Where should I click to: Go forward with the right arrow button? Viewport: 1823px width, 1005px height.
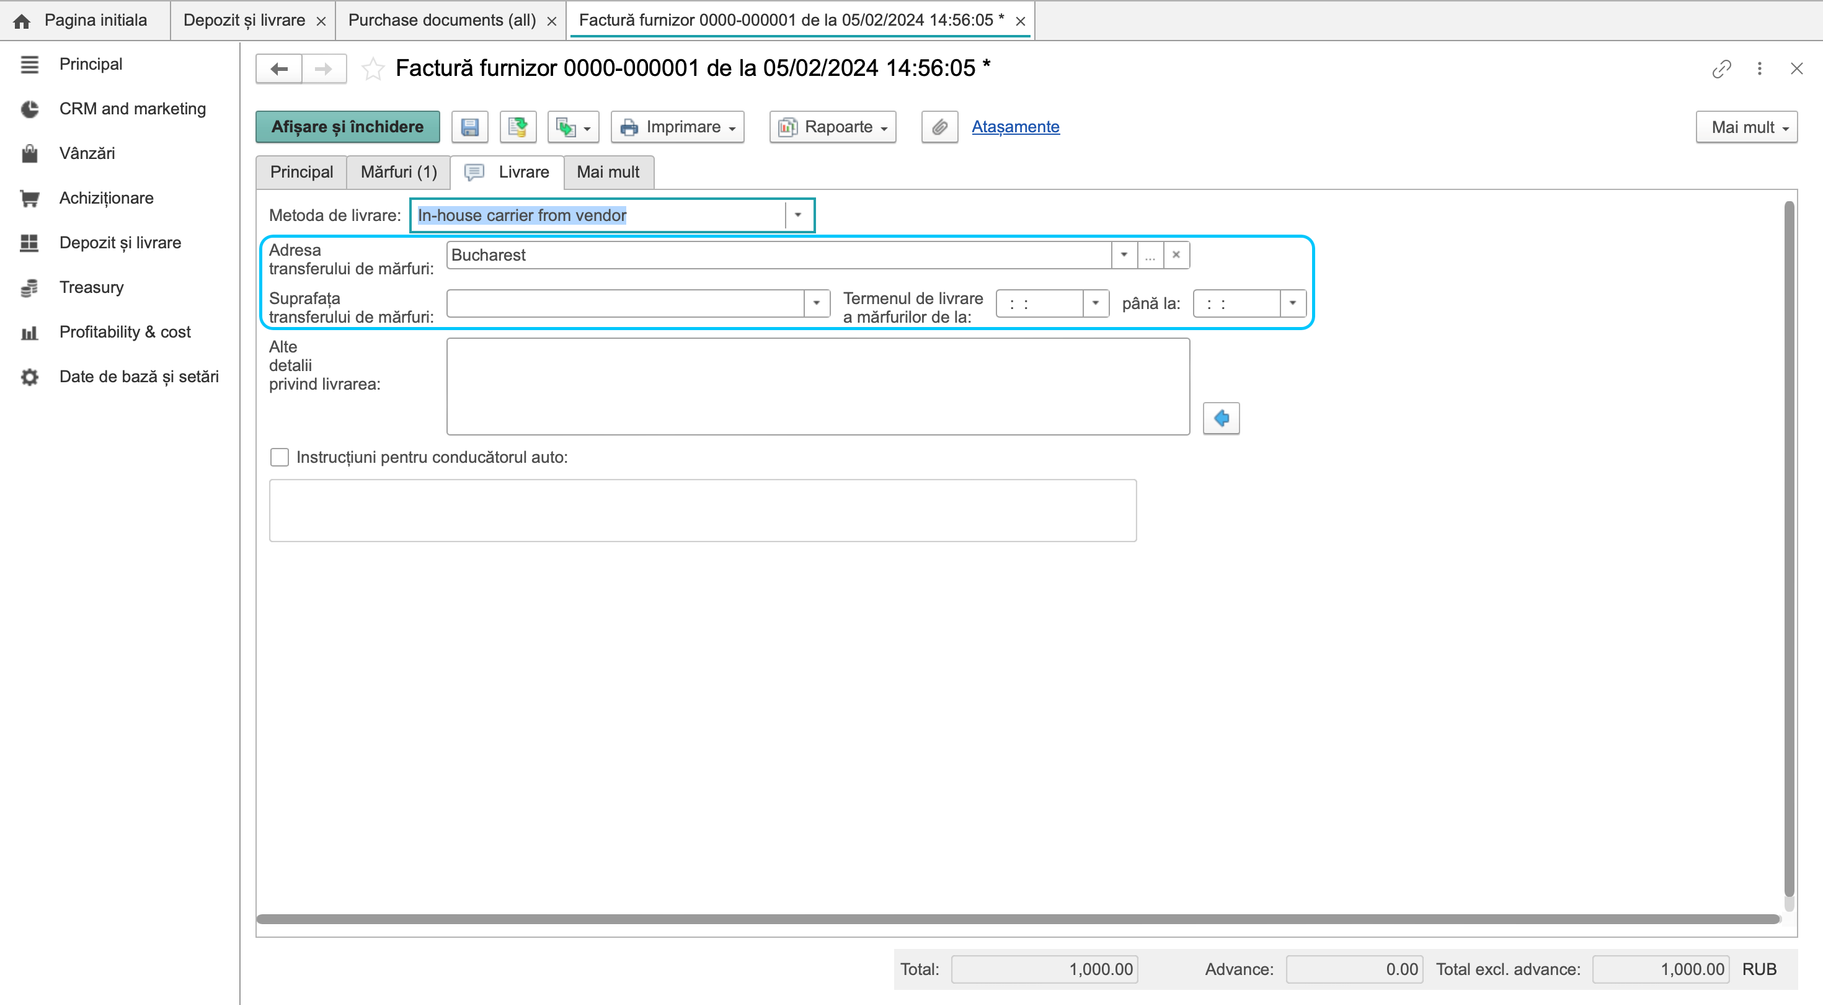point(323,69)
